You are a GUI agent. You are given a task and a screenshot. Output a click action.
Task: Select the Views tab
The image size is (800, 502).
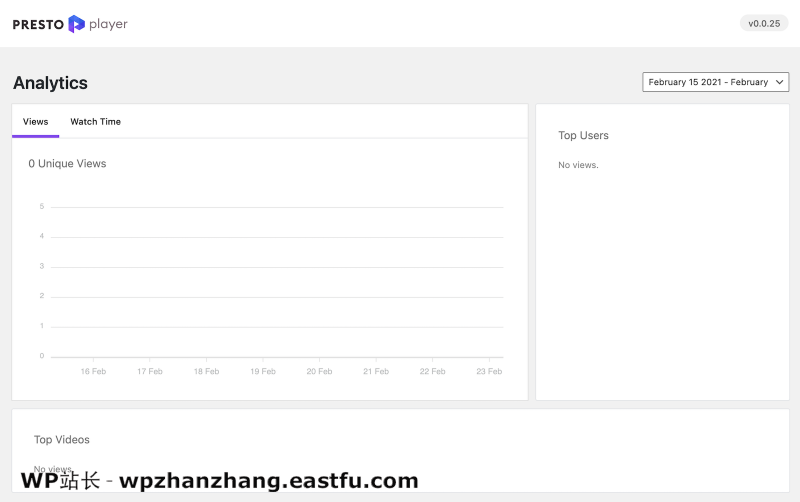[x=36, y=121]
